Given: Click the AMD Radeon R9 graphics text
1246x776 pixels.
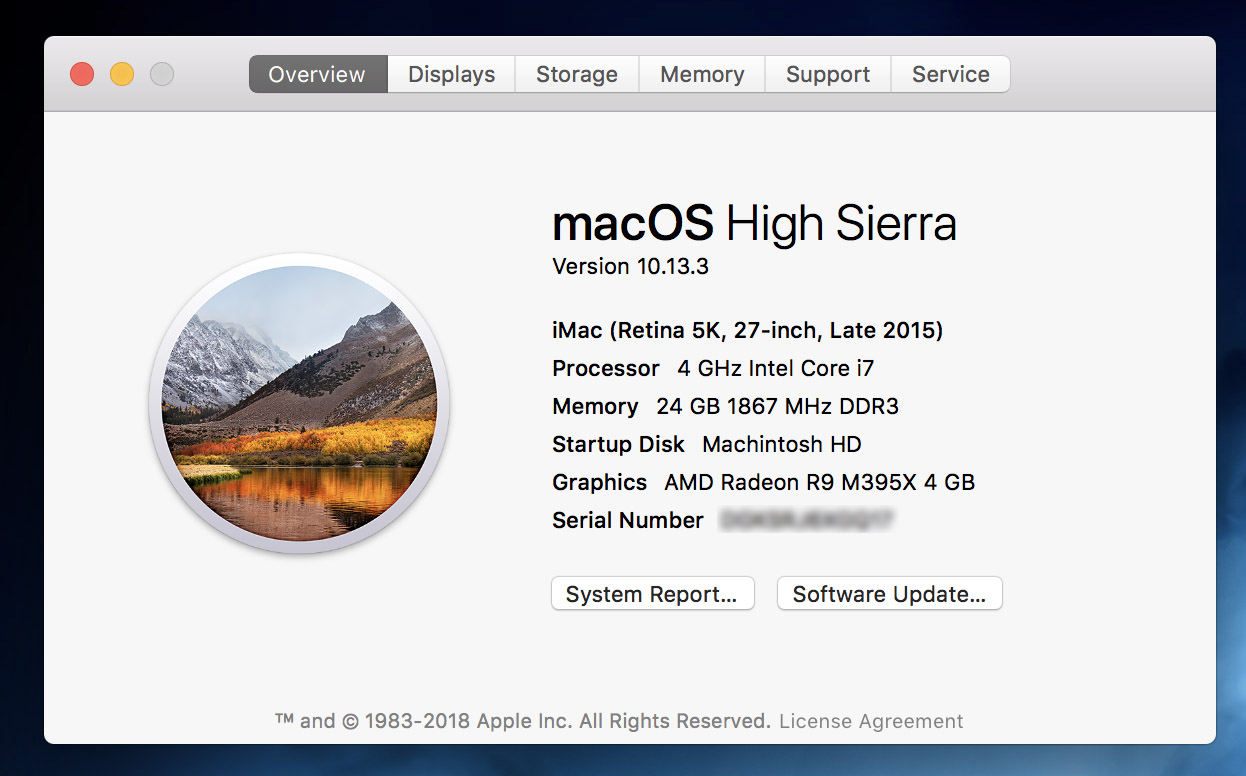Looking at the screenshot, I should click(819, 482).
